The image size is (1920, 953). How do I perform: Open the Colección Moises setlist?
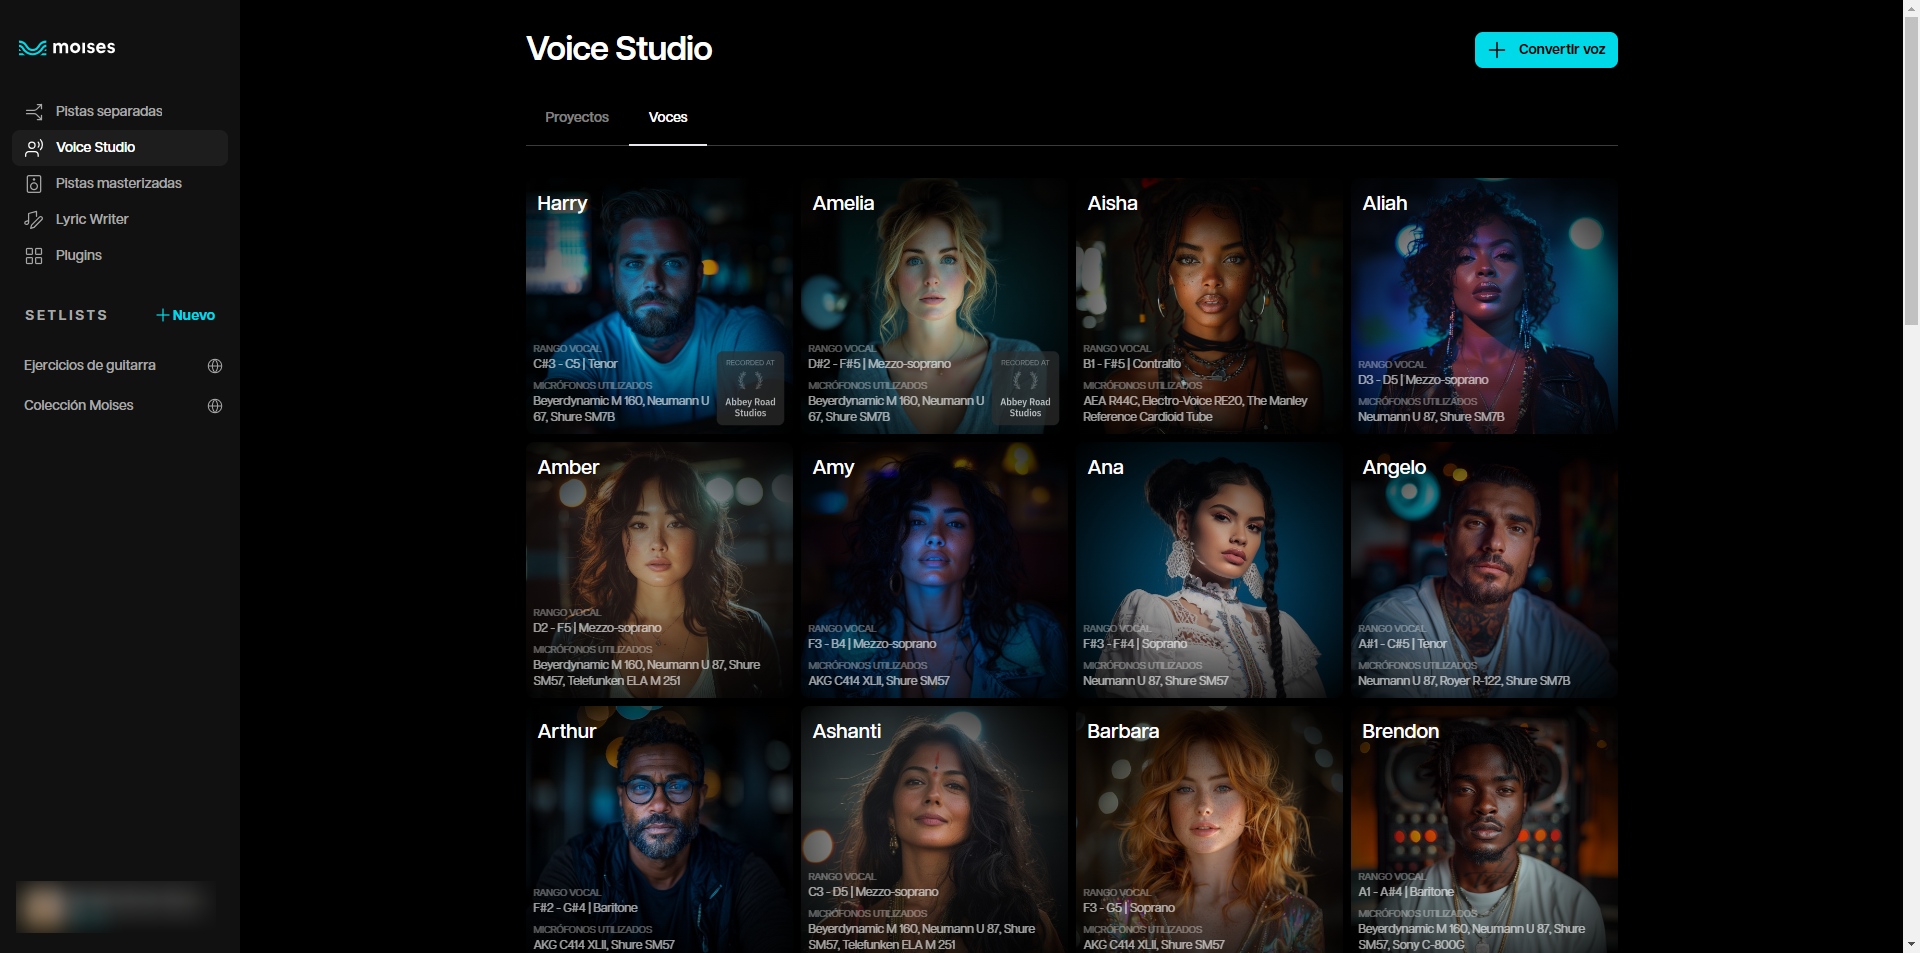click(x=79, y=406)
